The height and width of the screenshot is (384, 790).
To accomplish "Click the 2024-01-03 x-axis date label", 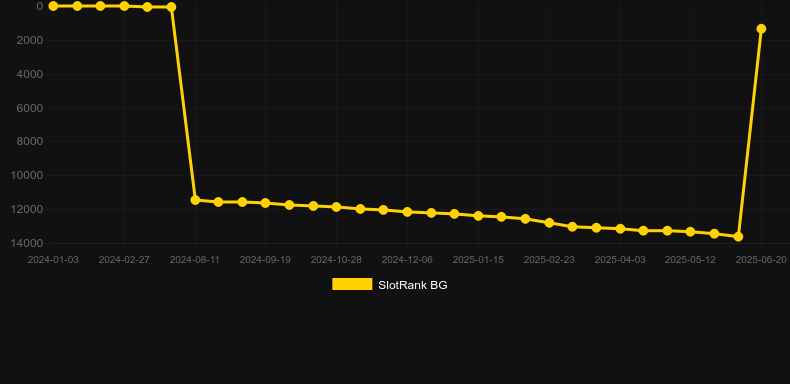I will tap(53, 260).
